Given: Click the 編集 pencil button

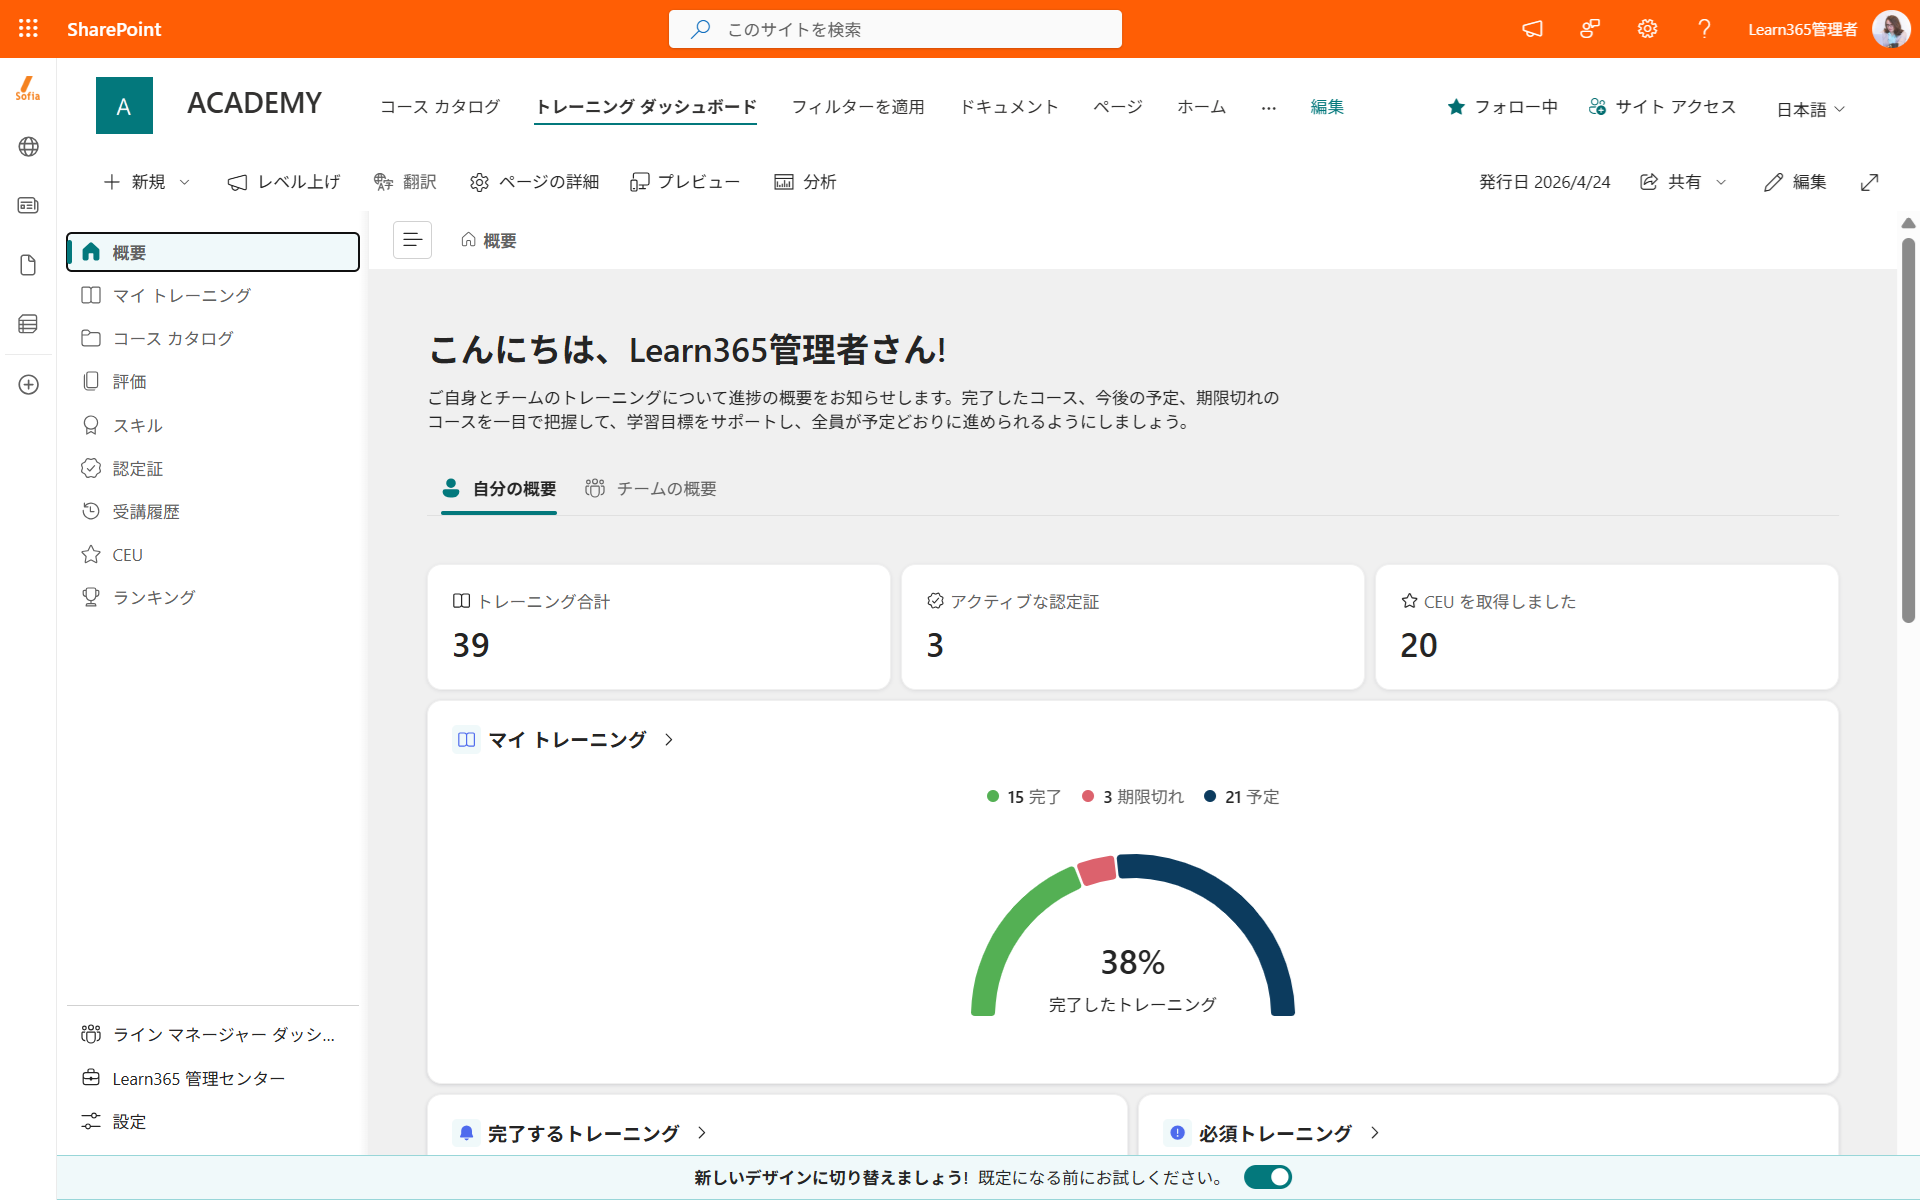Looking at the screenshot, I should tap(1796, 182).
